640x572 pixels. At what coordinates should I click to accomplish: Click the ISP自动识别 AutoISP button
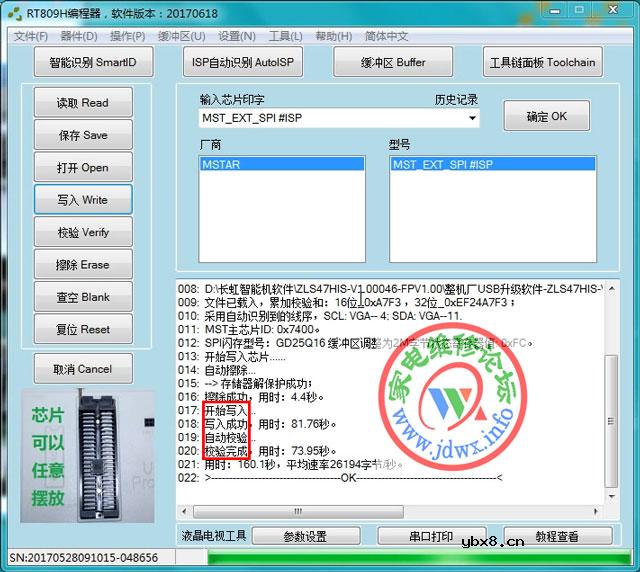(x=243, y=62)
